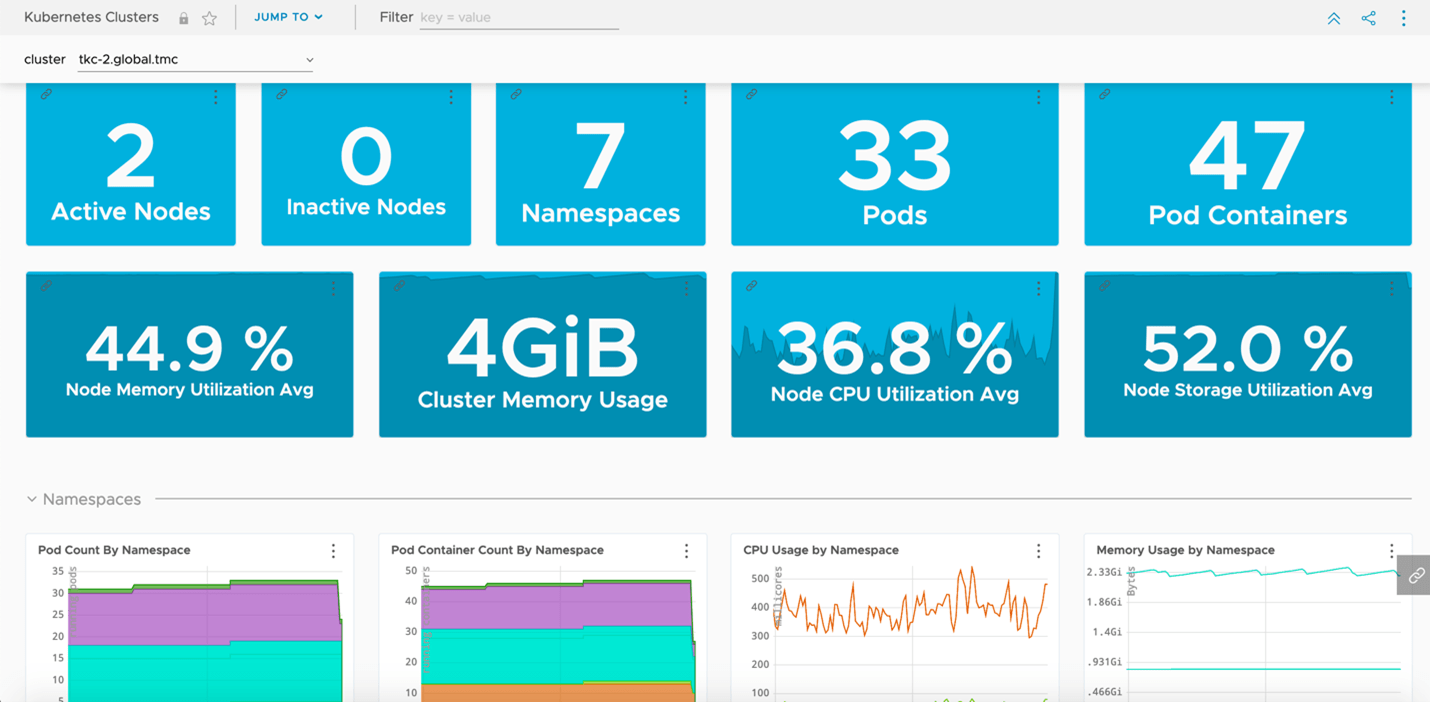Open the Pod Count By Namespace chart menu
This screenshot has width=1430, height=702.
[x=333, y=551]
